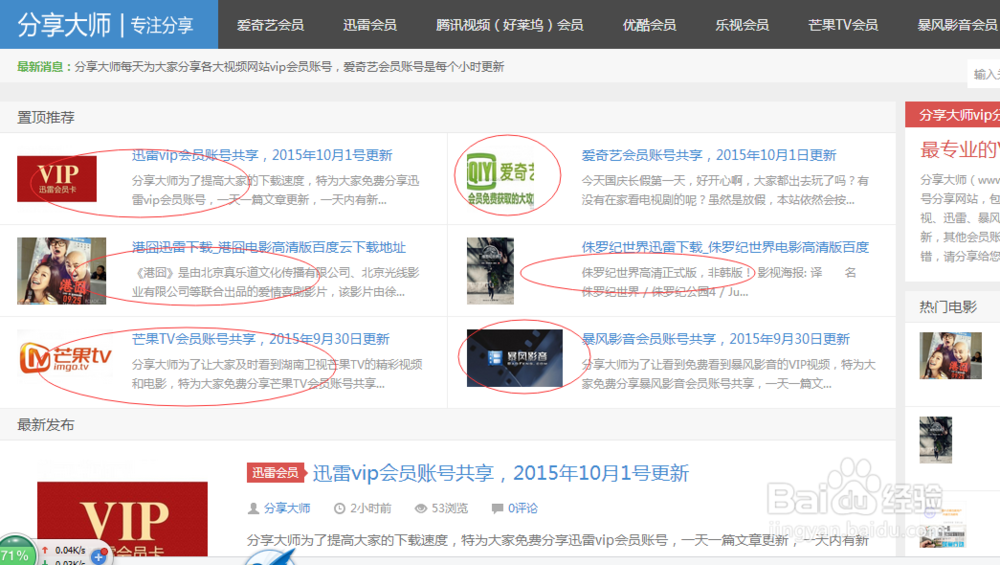Open the 港囧 movie poster thumbnail
The height and width of the screenshot is (565, 1000).
(62, 271)
